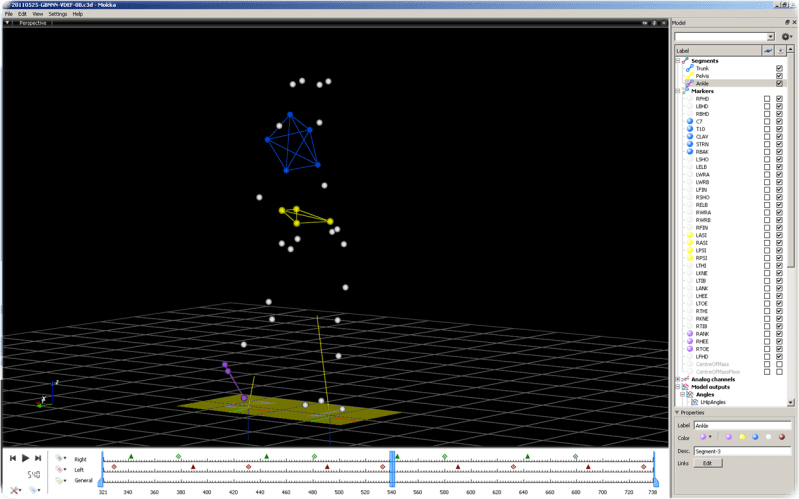Viewport: 799px width, 499px height.
Task: Enable trajectory for RBAK marker
Action: coord(767,152)
